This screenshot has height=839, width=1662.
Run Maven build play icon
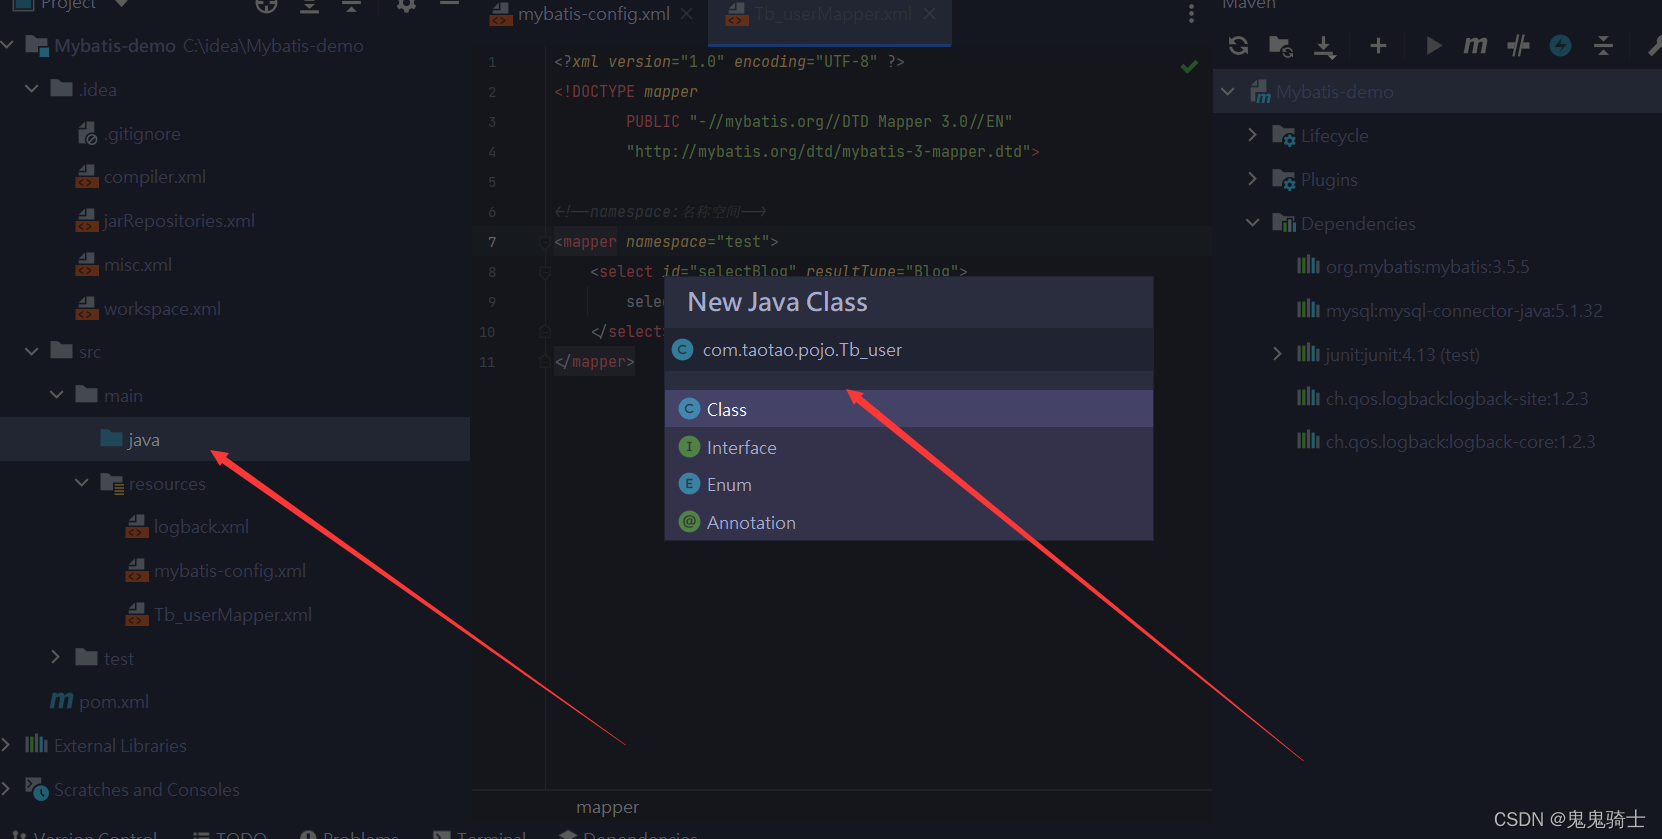1433,45
